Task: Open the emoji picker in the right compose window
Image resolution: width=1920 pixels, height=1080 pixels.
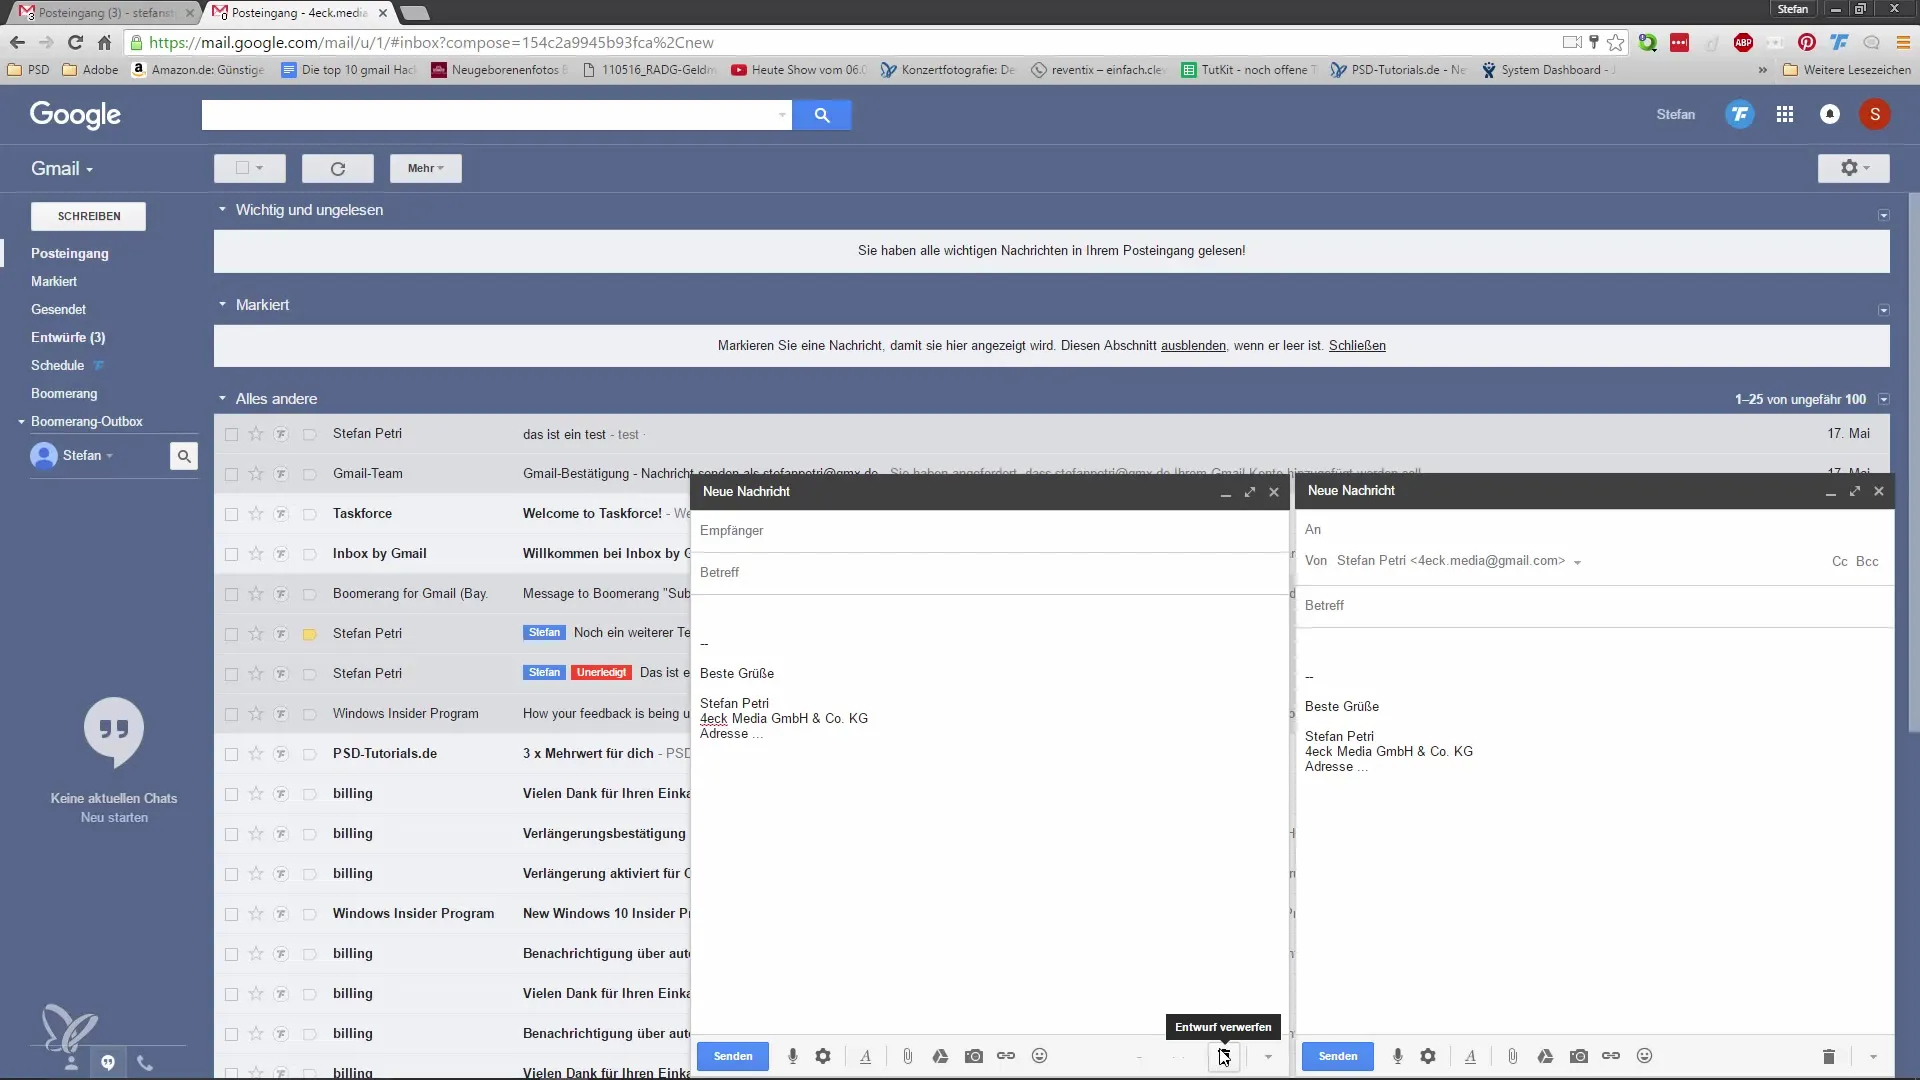Action: coord(1644,1056)
